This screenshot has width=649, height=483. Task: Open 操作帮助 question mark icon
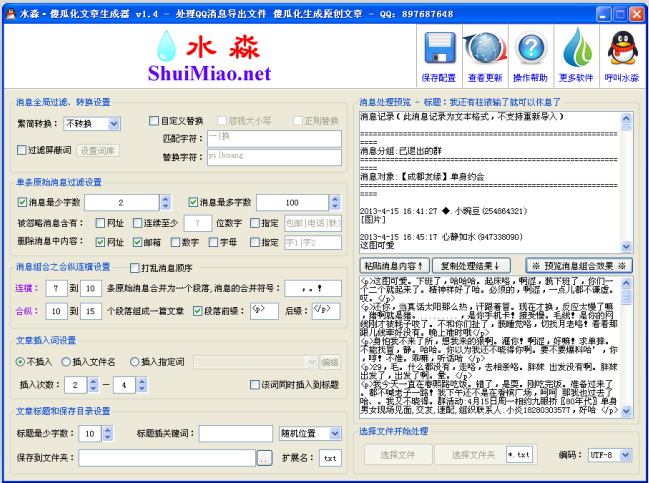pyautogui.click(x=531, y=49)
